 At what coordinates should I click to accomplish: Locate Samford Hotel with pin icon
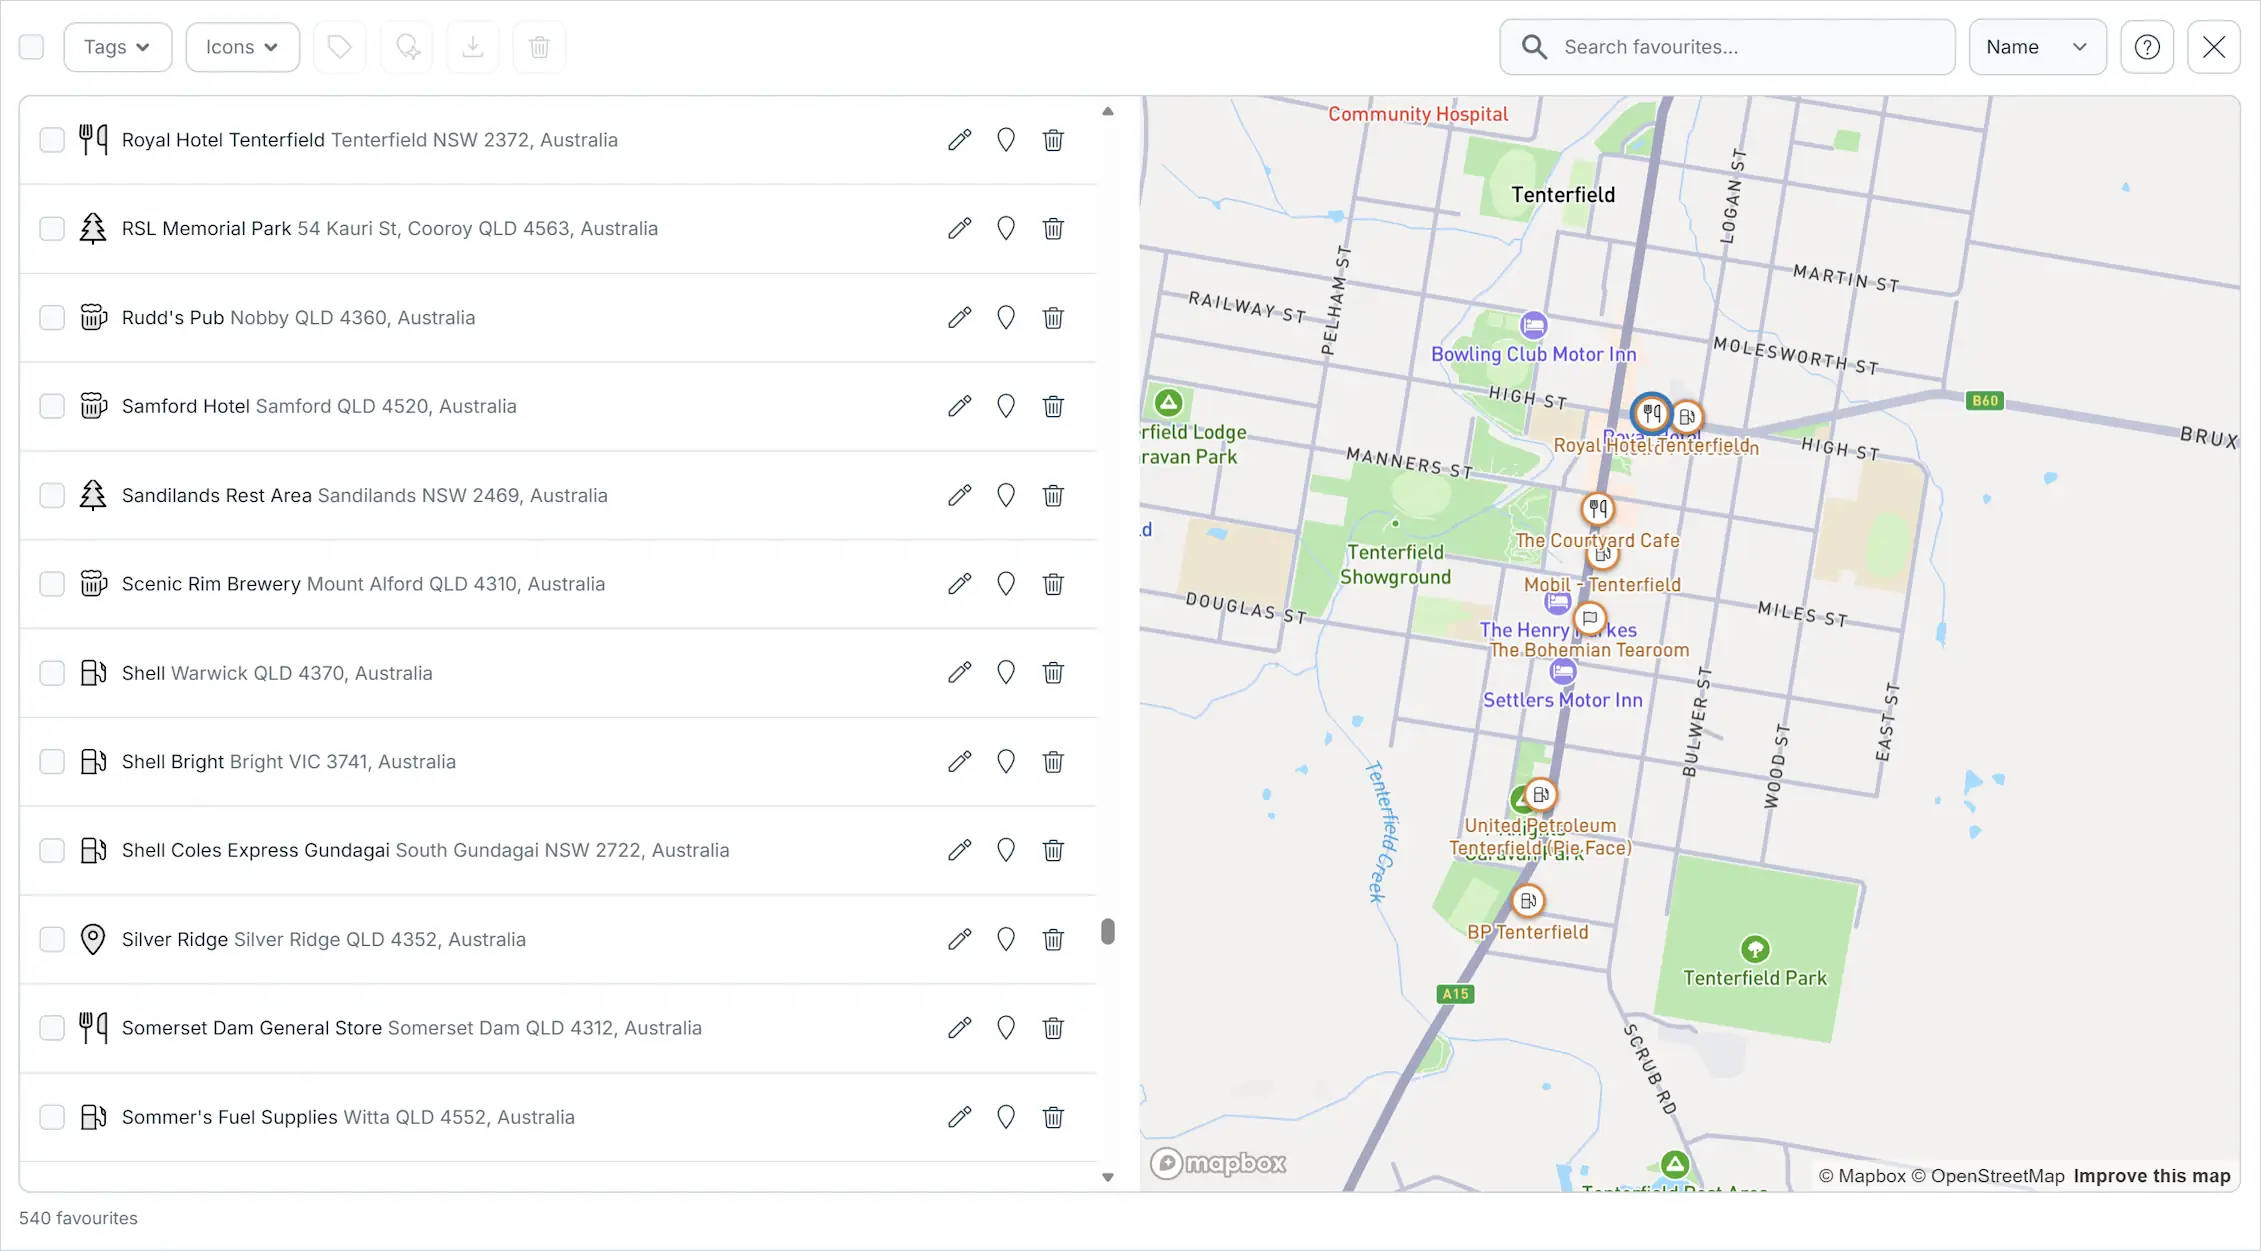click(1006, 406)
